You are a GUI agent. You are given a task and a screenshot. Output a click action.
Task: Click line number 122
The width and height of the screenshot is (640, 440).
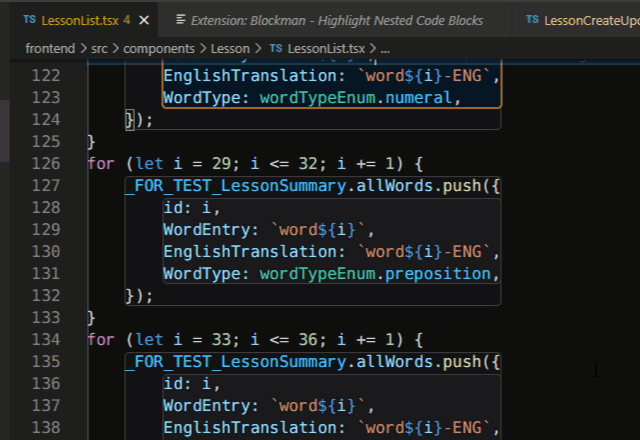46,76
